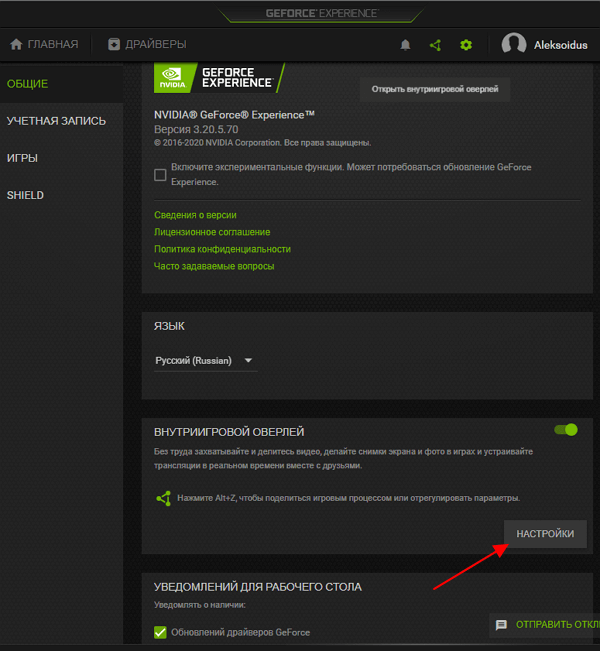This screenshot has height=651, width=600.
Task: Click the drivers download icon
Action: (114, 44)
